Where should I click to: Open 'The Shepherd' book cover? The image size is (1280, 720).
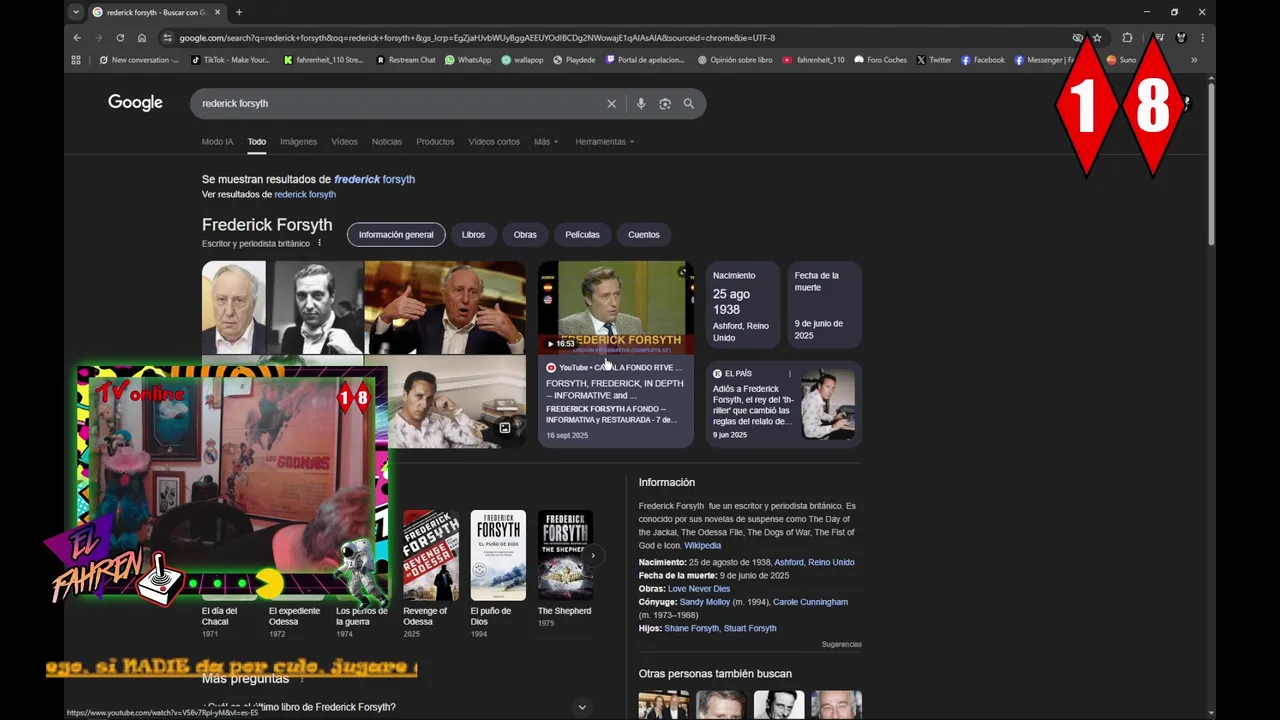tap(565, 555)
